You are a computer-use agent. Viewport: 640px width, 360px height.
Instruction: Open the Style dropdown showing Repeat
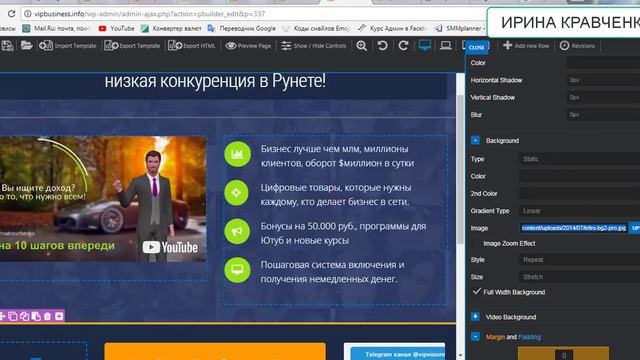580,260
